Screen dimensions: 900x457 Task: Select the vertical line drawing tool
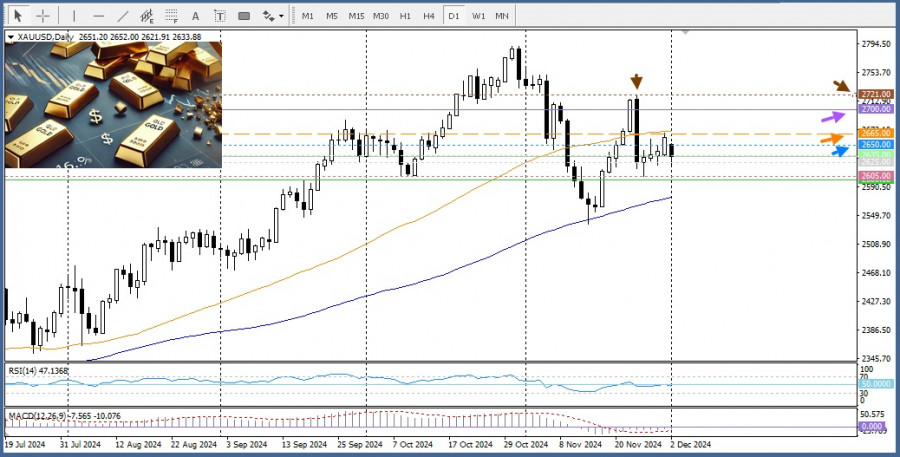[72, 16]
